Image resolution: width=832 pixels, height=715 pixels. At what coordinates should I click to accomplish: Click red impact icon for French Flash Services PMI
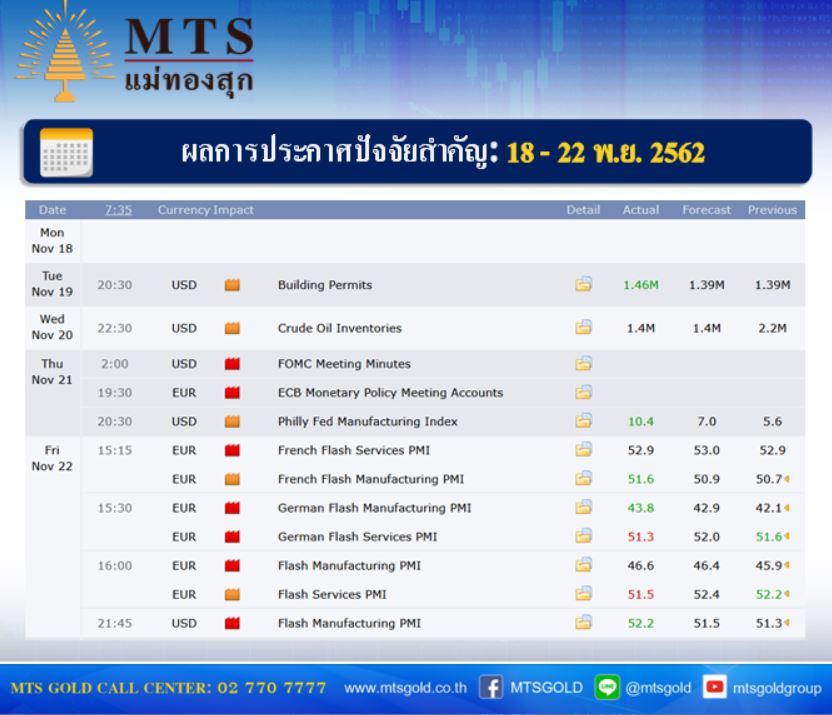(x=232, y=450)
